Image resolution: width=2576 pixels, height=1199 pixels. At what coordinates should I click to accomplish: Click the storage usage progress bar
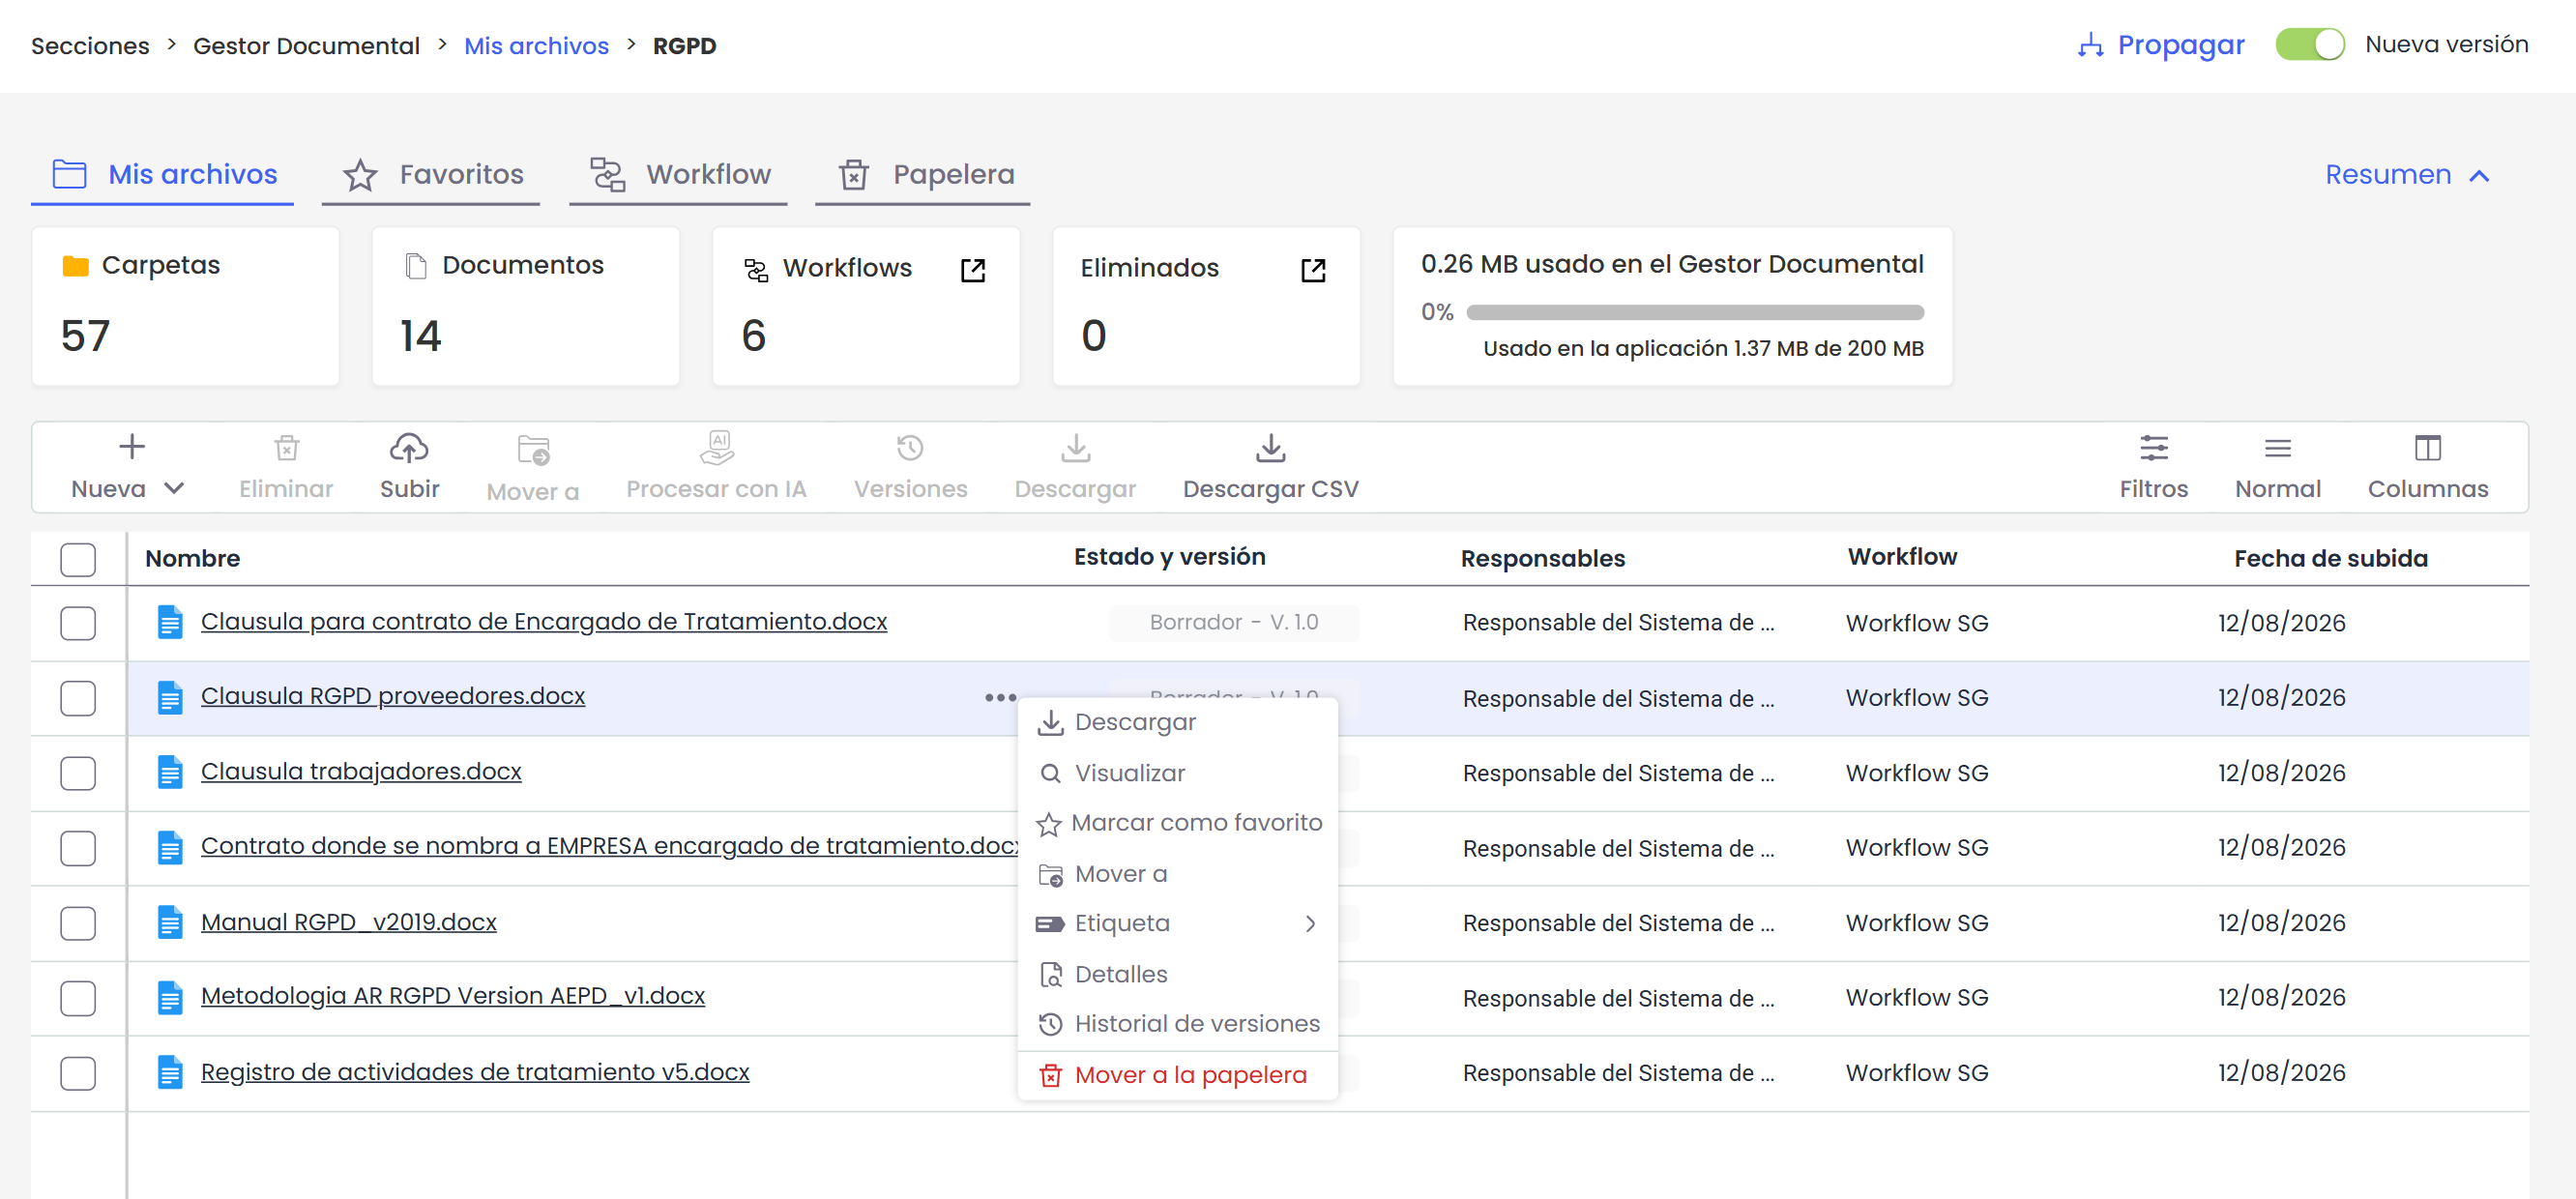1695,312
